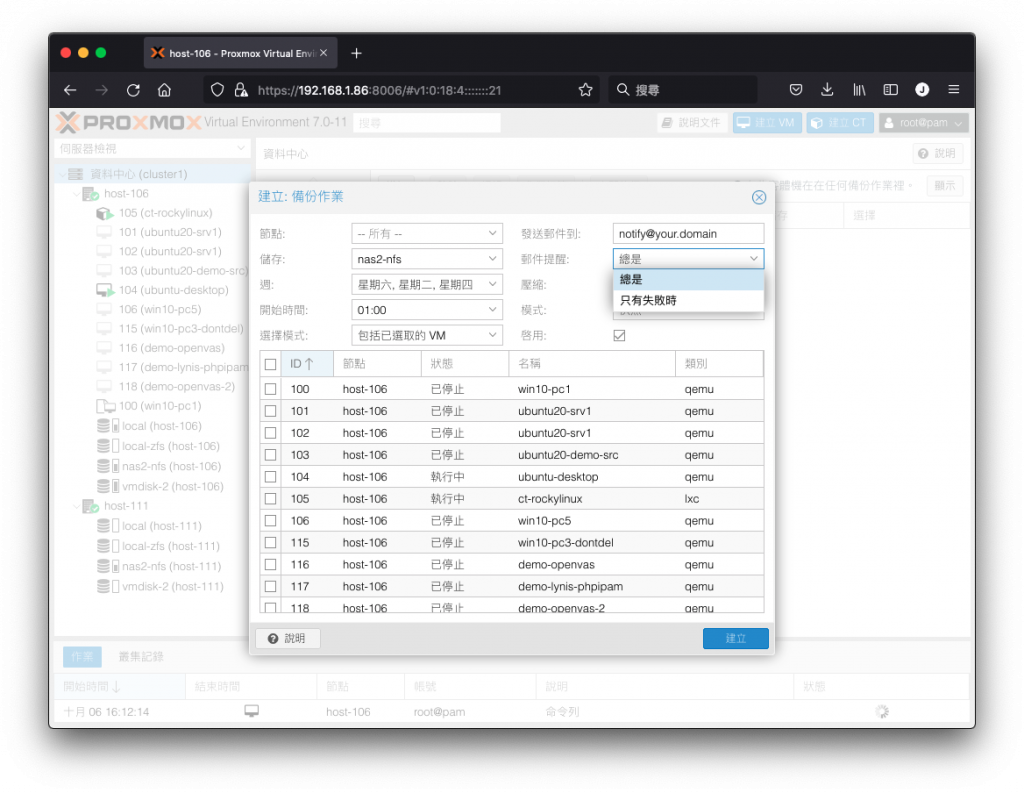Choose 總是 option in dropdown list
Screen dimensions: 1024x793
pyautogui.click(x=688, y=280)
